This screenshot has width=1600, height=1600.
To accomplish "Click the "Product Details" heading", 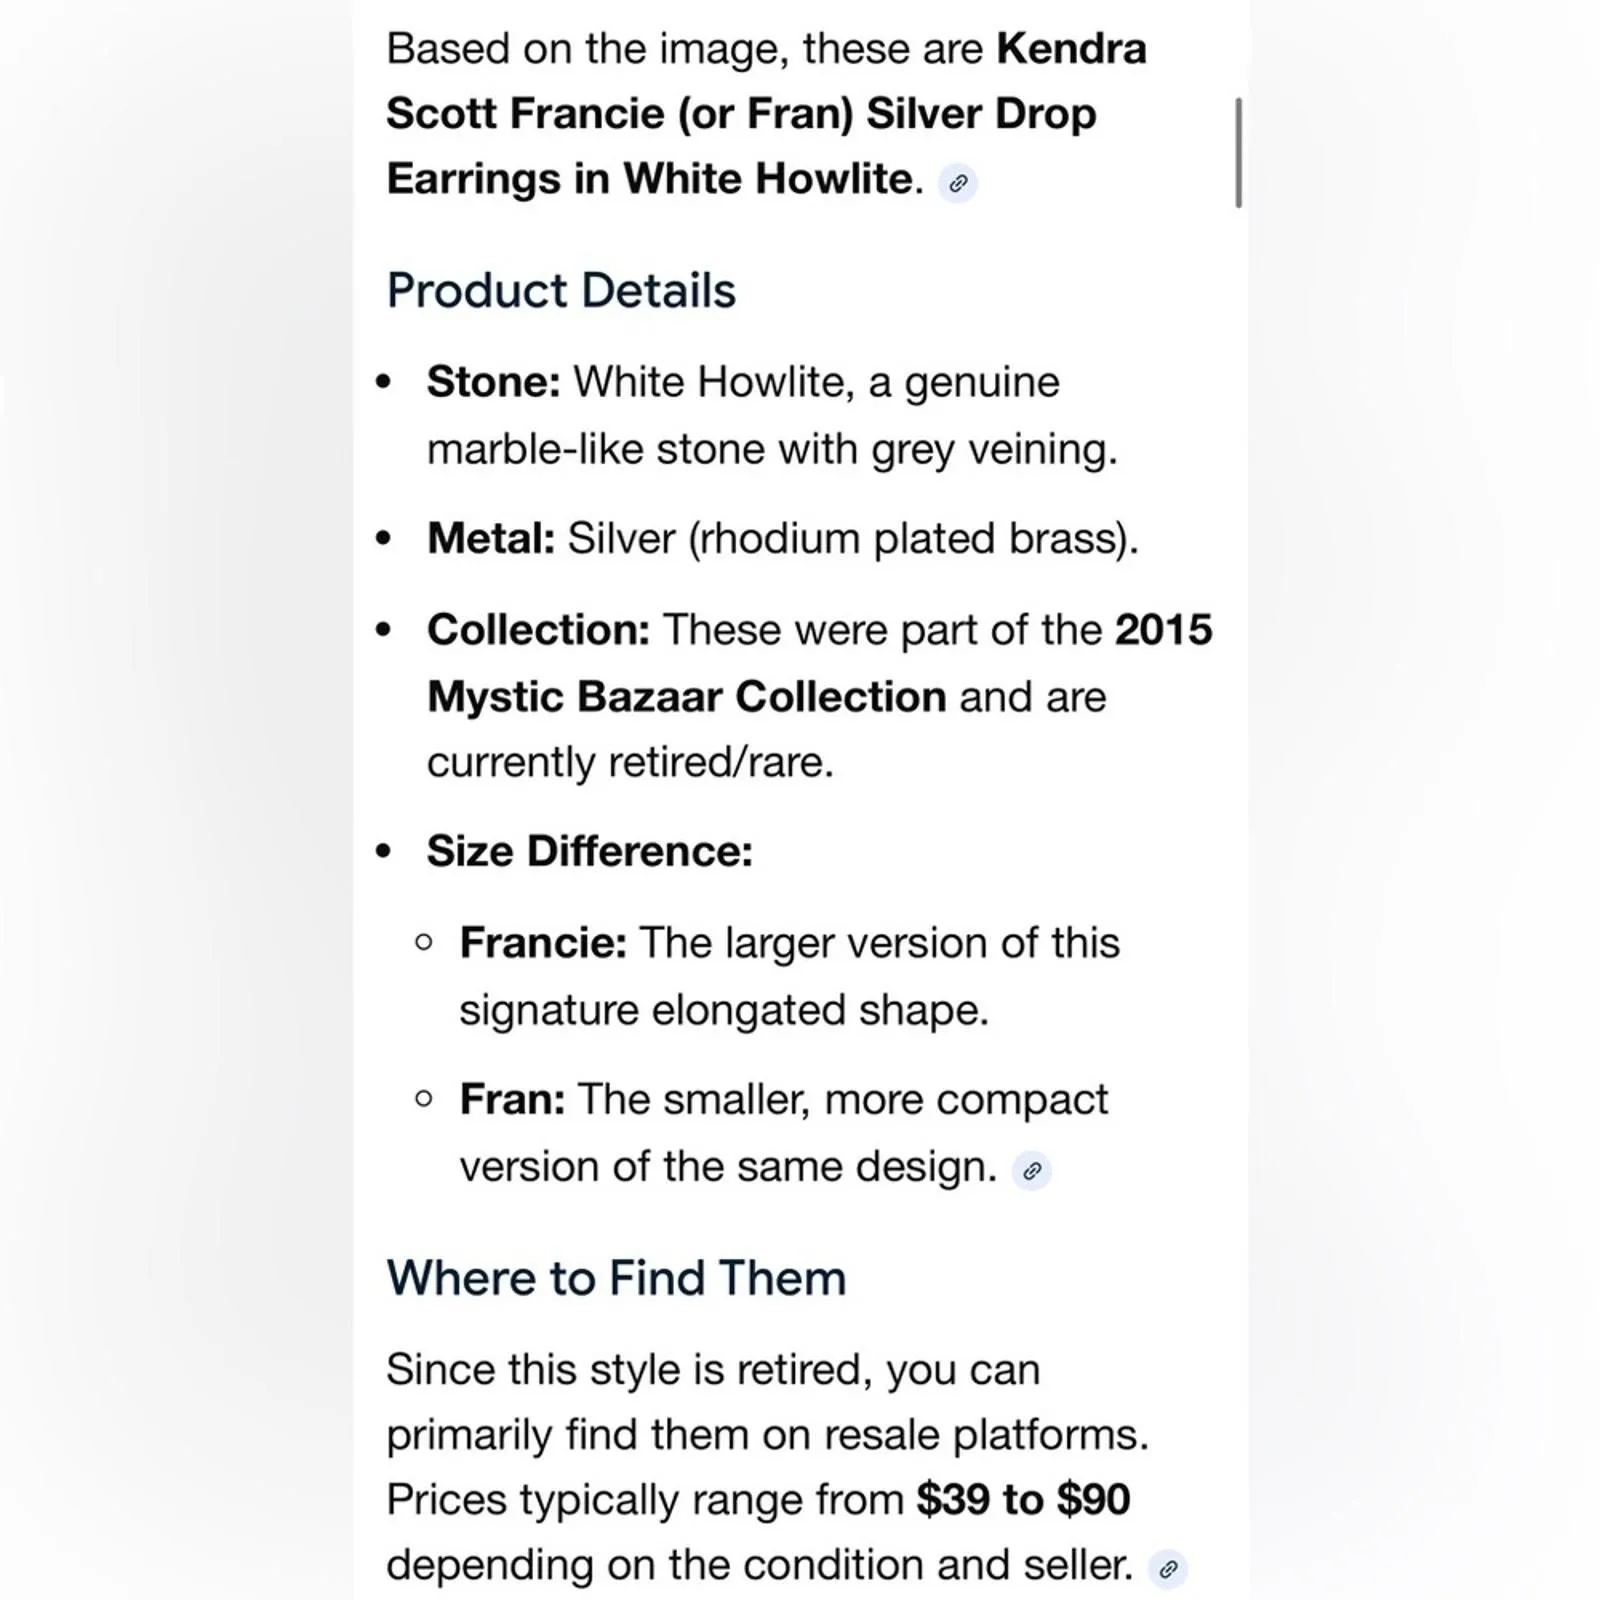I will 561,291.
